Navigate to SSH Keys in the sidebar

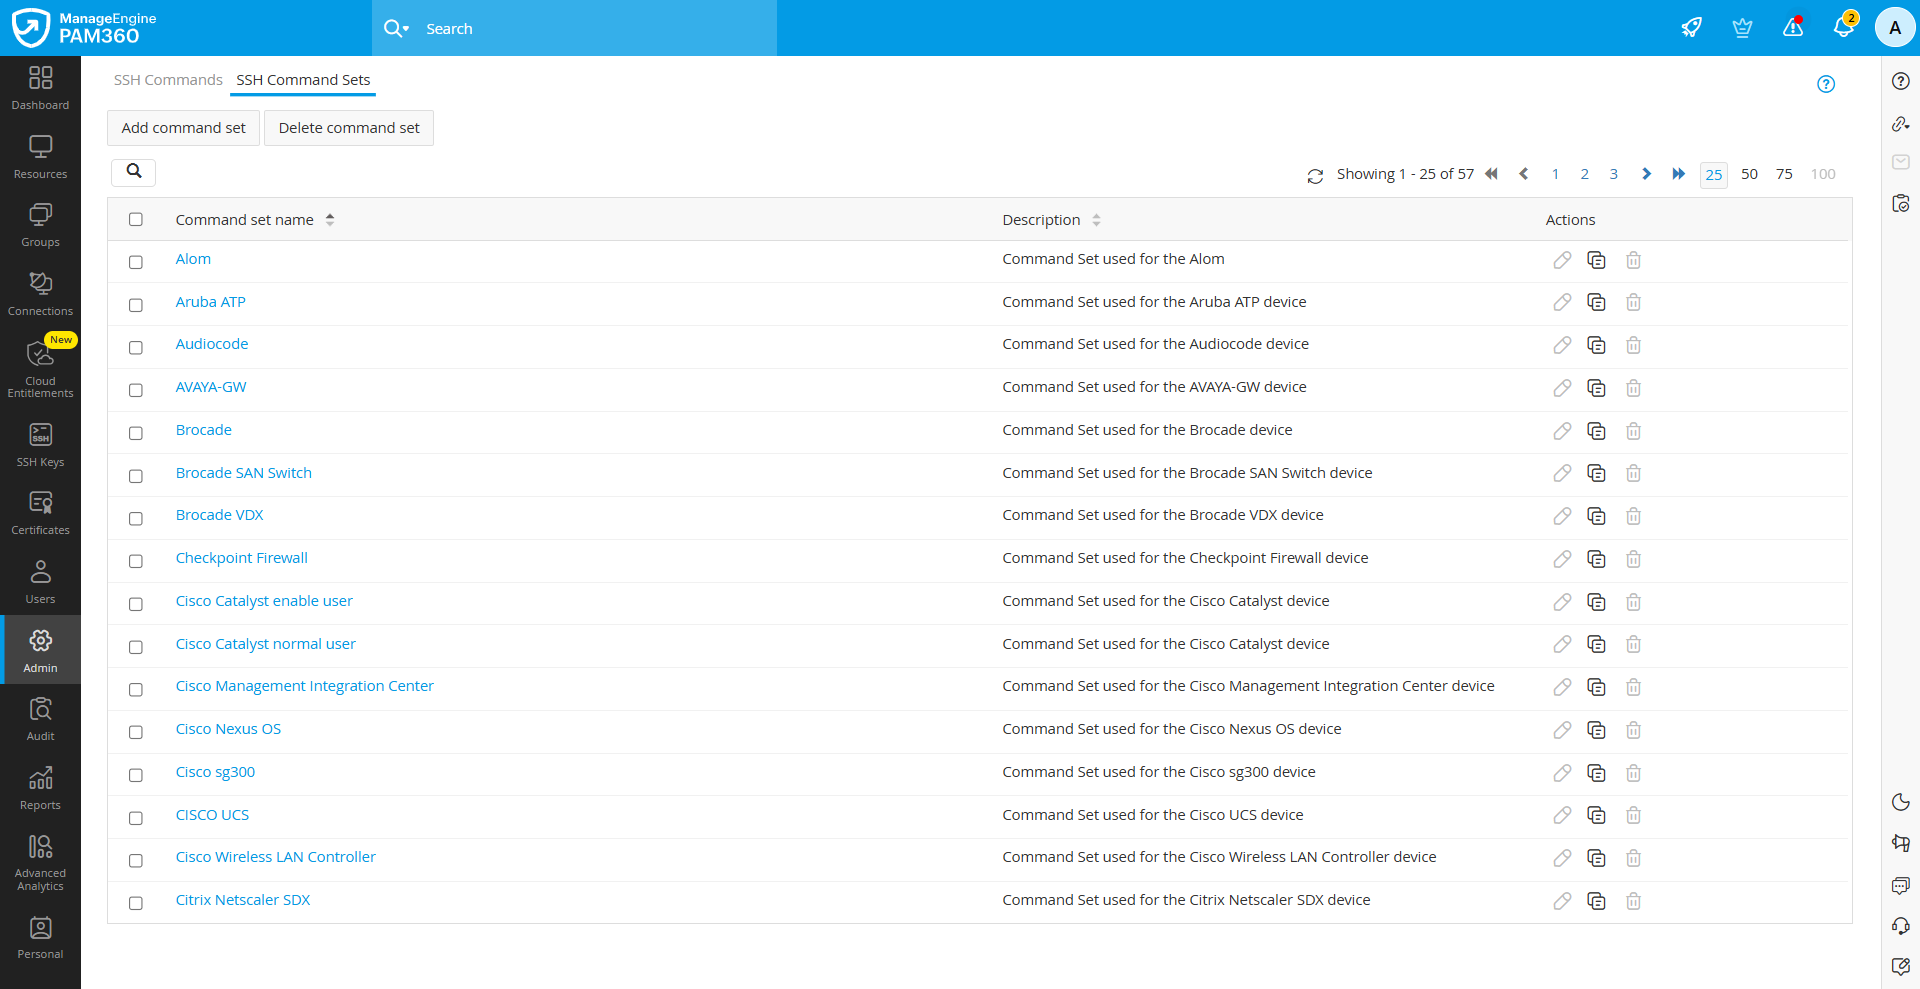[x=40, y=445]
